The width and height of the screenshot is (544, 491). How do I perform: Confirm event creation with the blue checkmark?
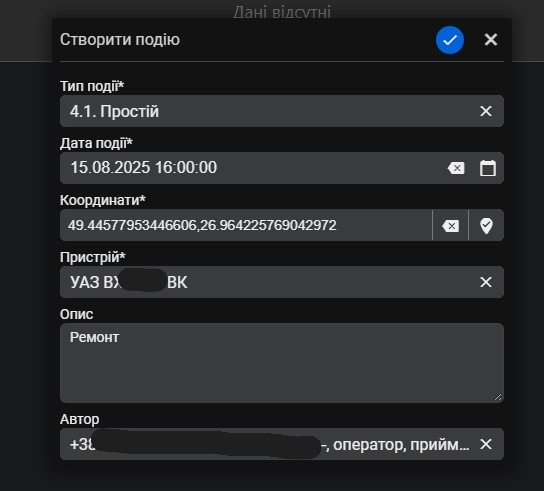click(x=450, y=40)
